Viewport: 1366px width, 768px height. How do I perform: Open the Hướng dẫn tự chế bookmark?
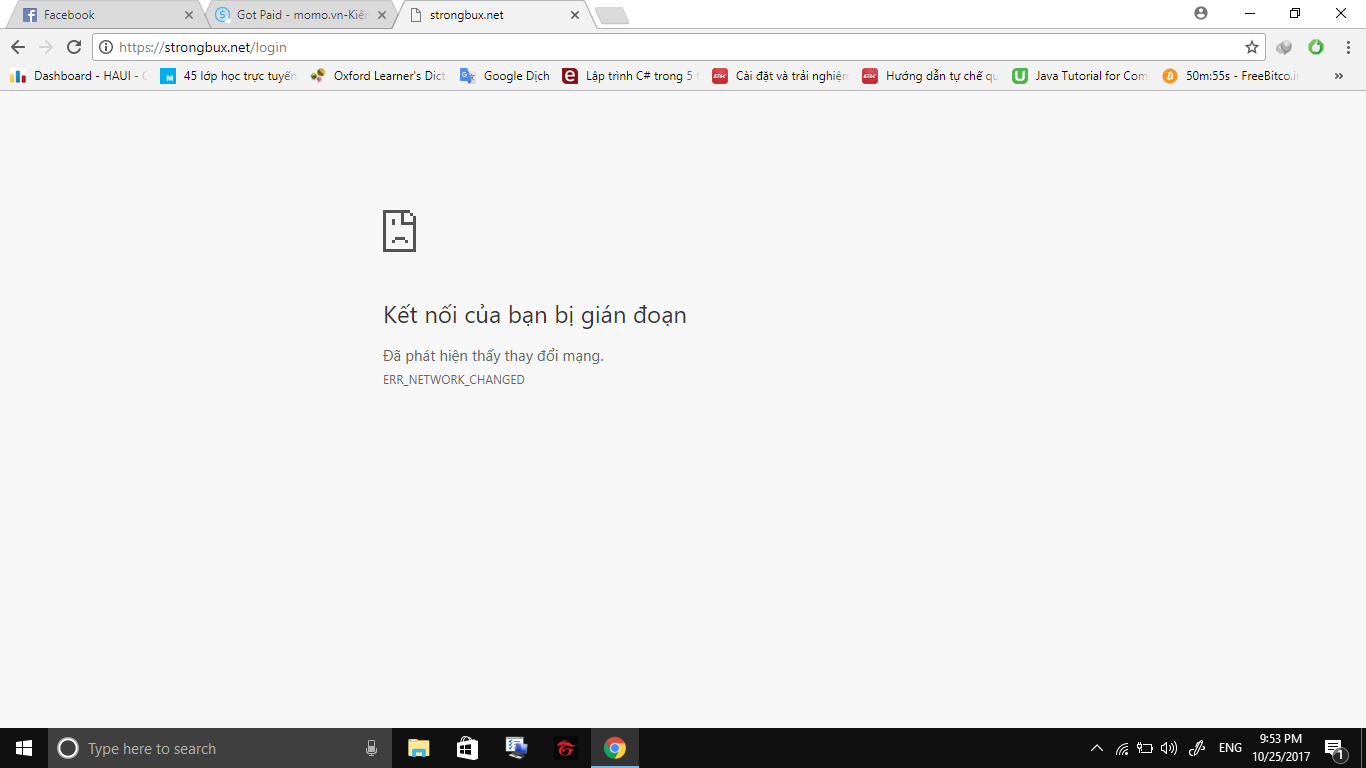[x=930, y=76]
